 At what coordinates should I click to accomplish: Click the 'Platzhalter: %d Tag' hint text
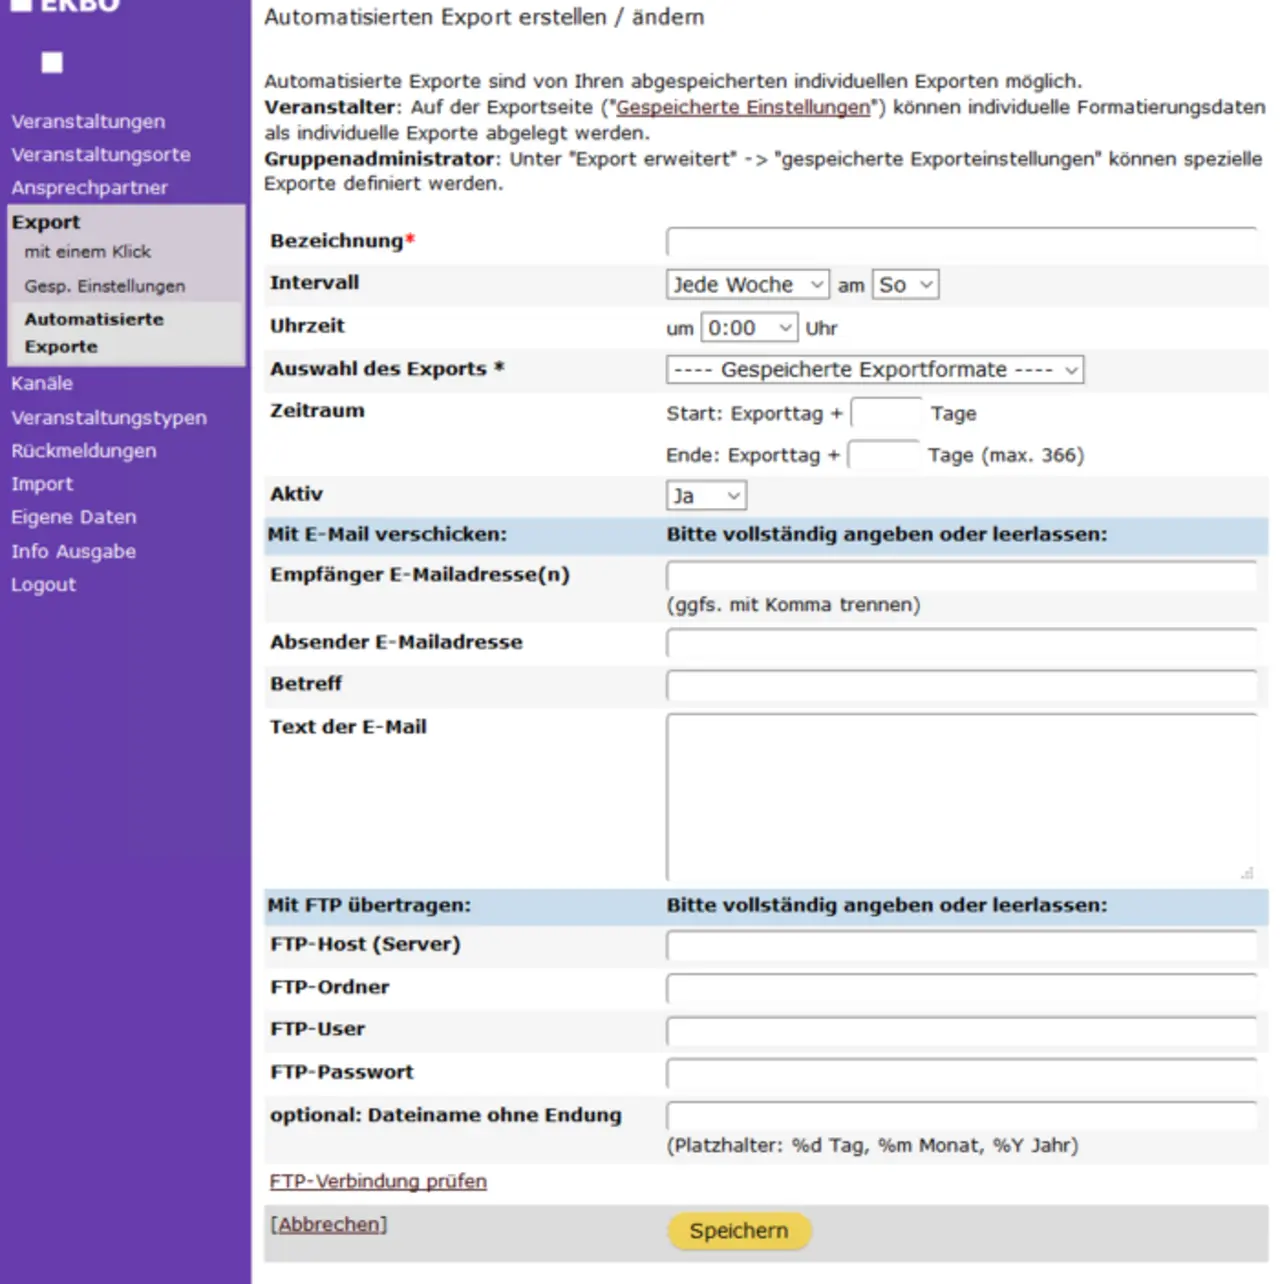click(872, 1146)
